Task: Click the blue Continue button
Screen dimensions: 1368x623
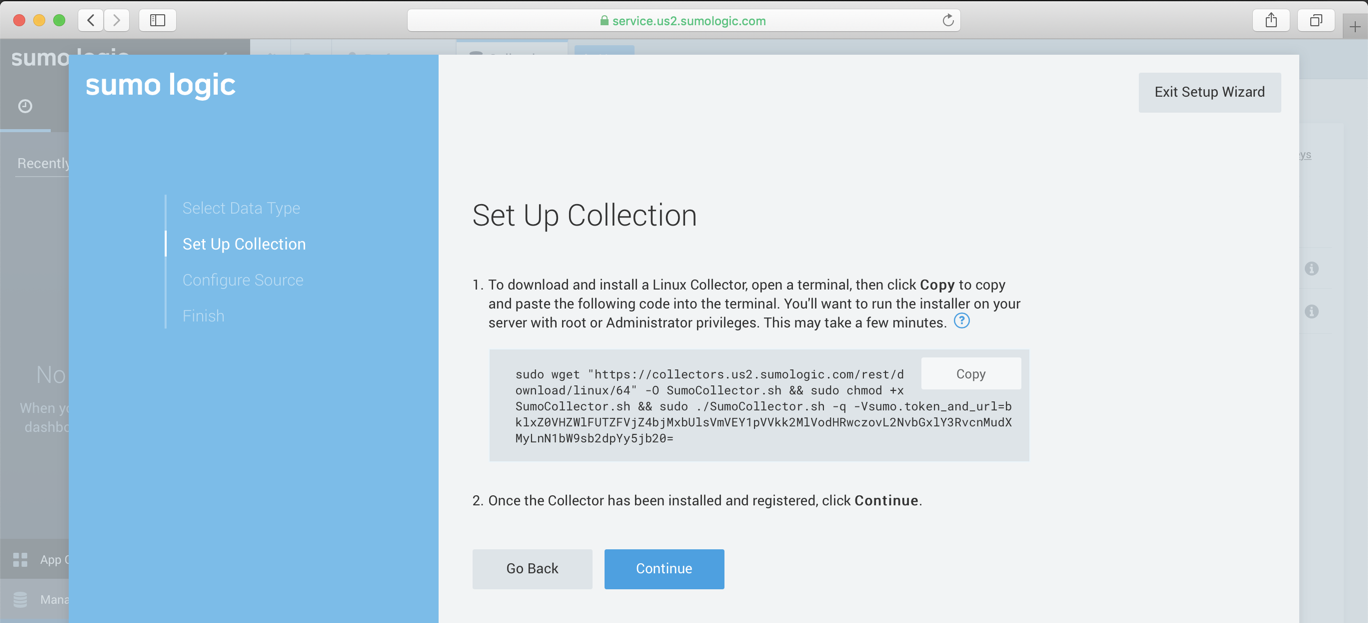Action: click(664, 569)
